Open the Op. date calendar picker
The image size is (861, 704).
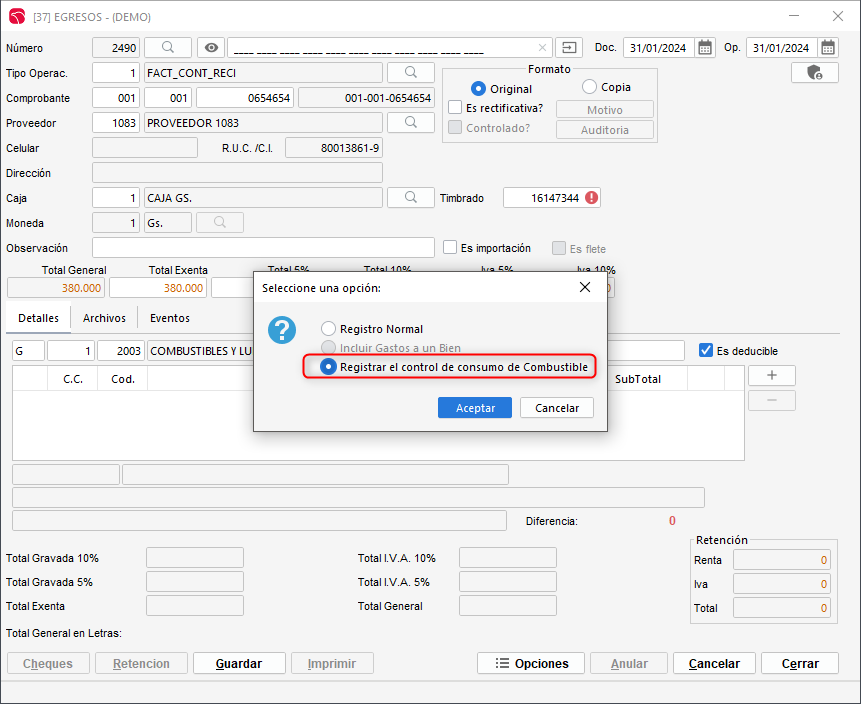828,48
